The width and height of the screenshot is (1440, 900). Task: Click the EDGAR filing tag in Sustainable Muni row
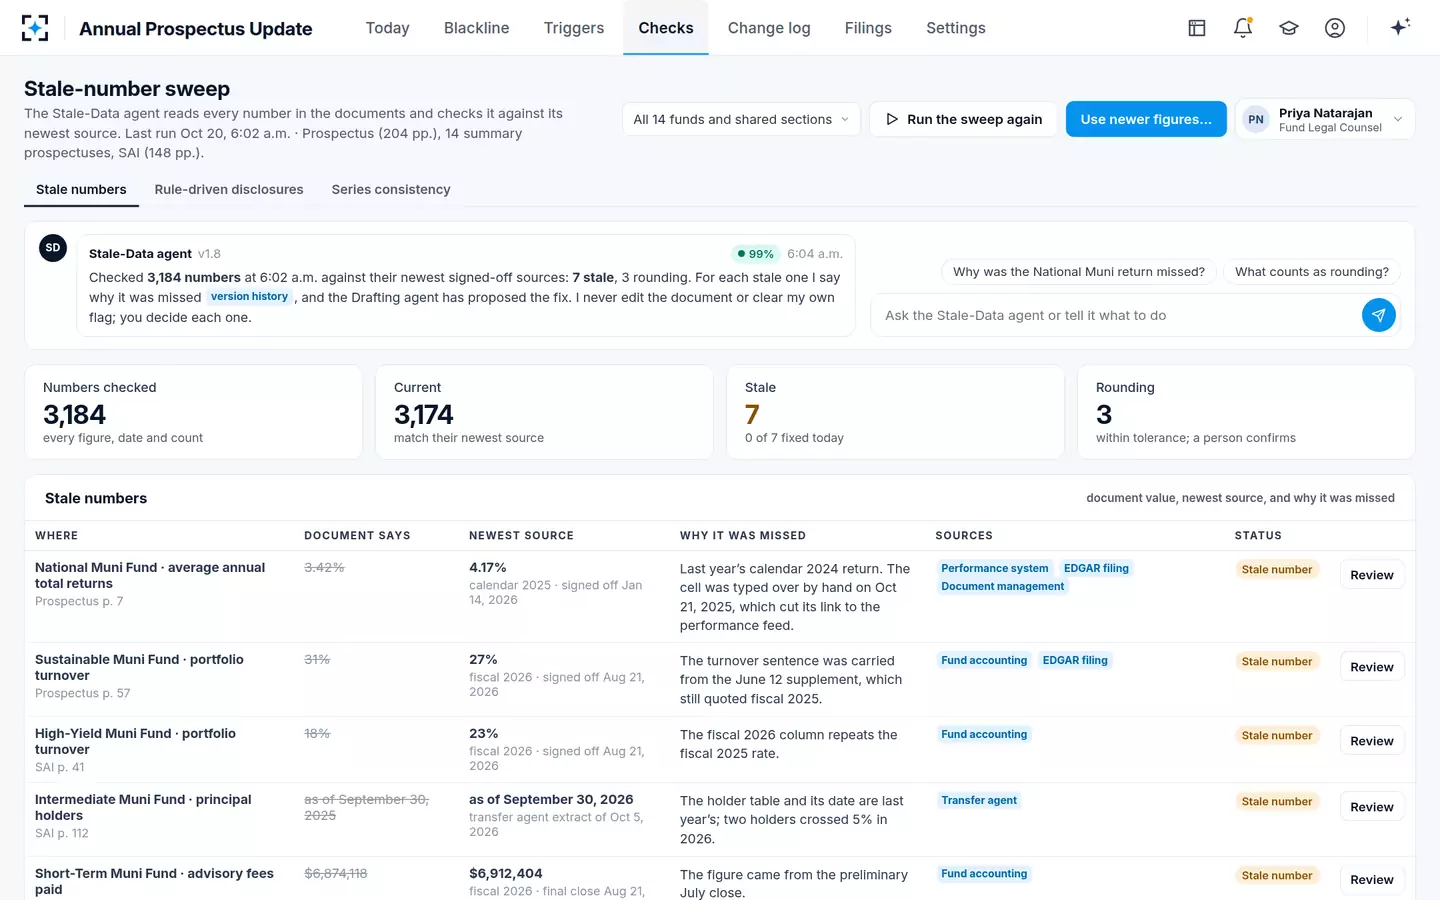pyautogui.click(x=1075, y=661)
